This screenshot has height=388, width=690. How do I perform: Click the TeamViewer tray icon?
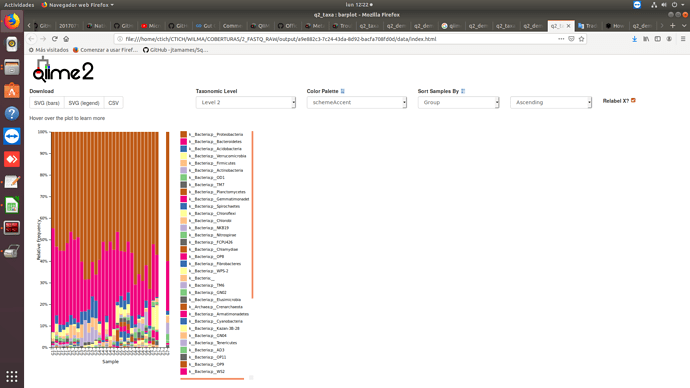point(637,5)
